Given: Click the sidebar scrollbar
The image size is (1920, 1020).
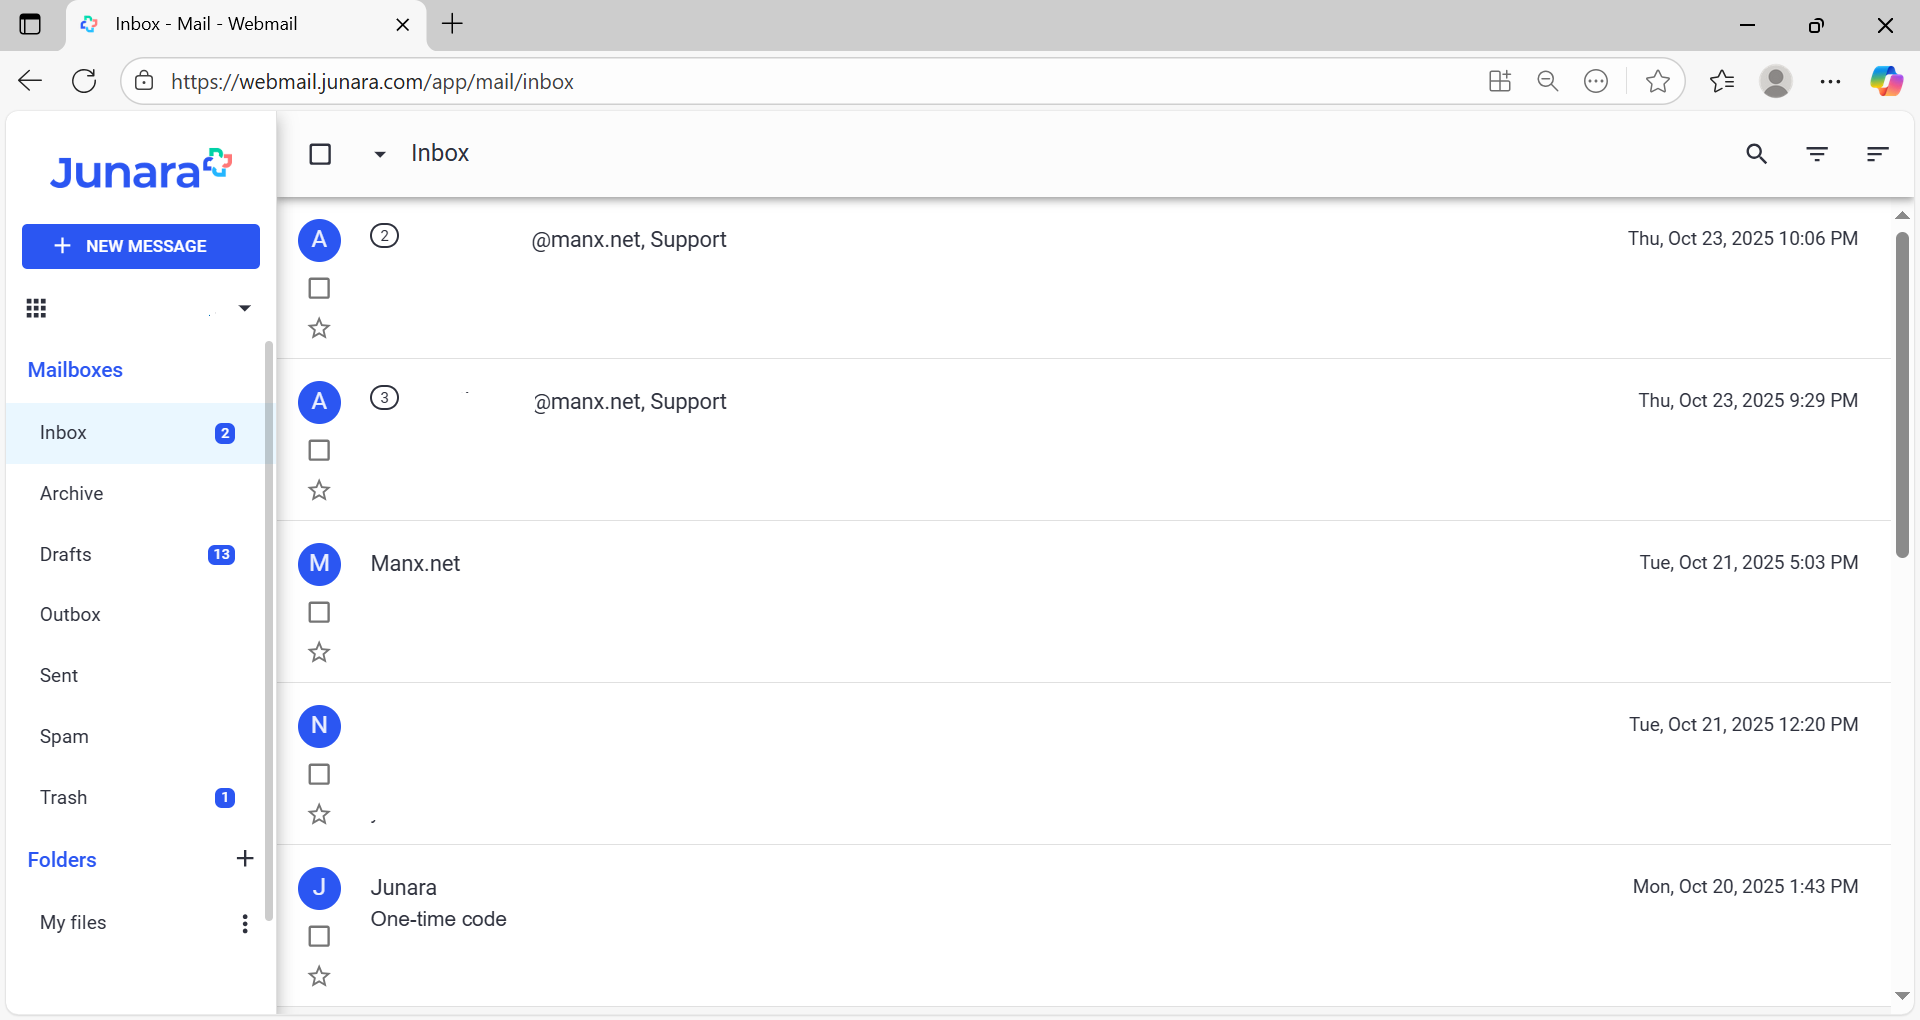Looking at the screenshot, I should pos(269,630).
